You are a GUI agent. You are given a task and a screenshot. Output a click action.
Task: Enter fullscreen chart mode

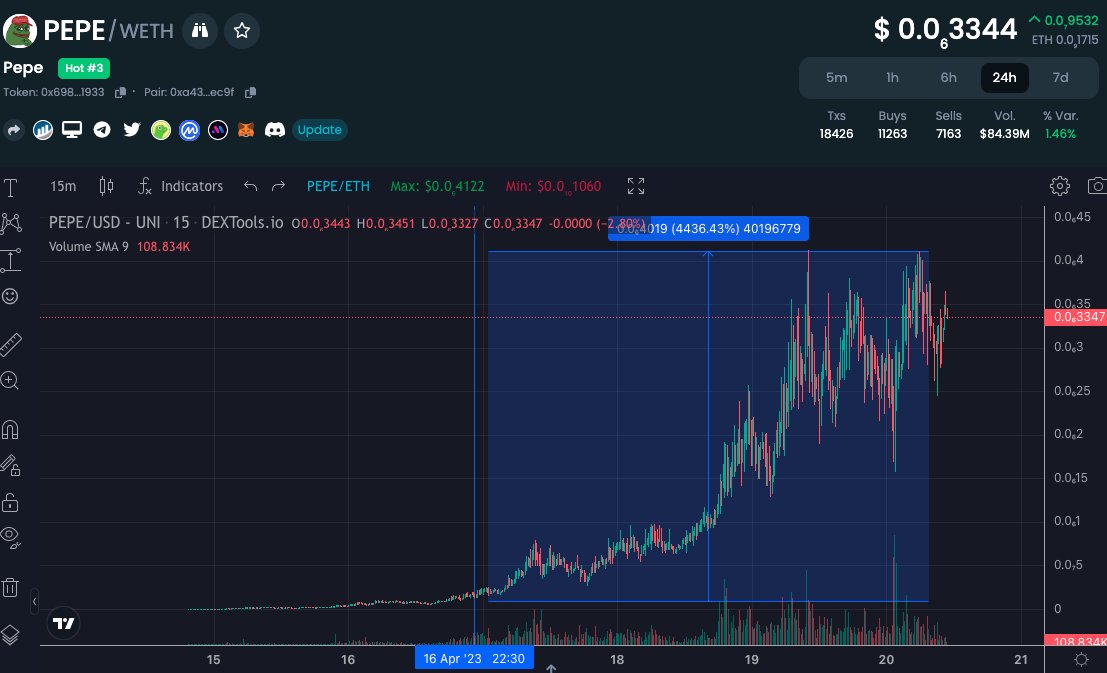pos(635,186)
